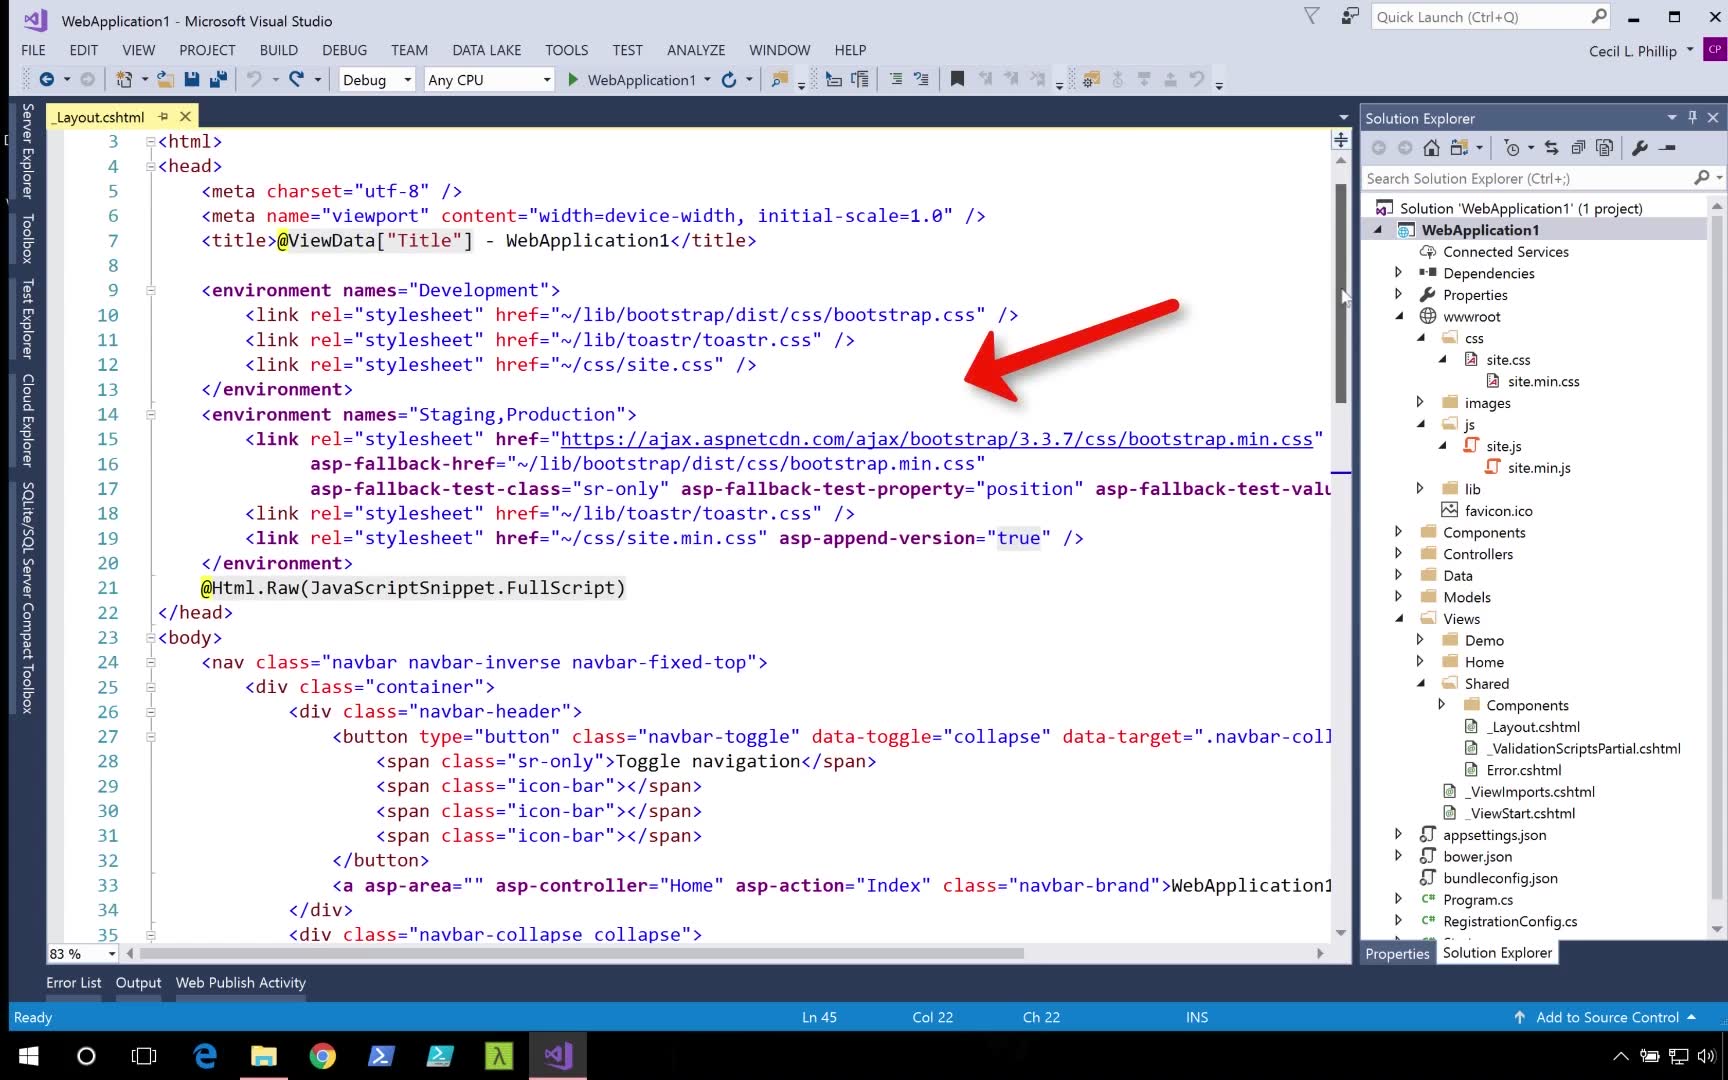1728x1080 pixels.
Task: Toggle pin on _Layout.cshtml tab
Action: pyautogui.click(x=163, y=117)
